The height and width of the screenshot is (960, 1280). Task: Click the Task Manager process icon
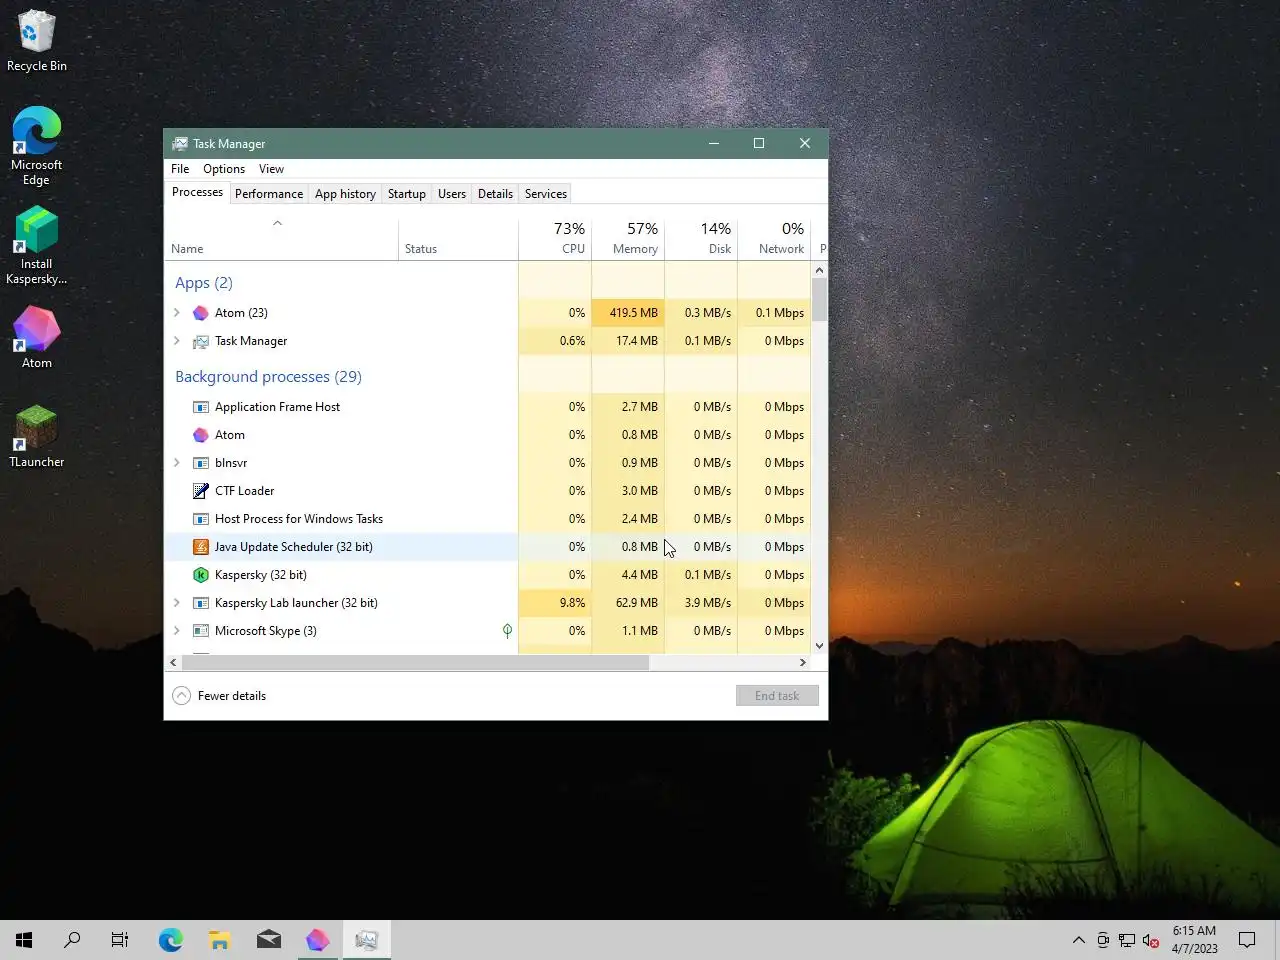(x=200, y=341)
